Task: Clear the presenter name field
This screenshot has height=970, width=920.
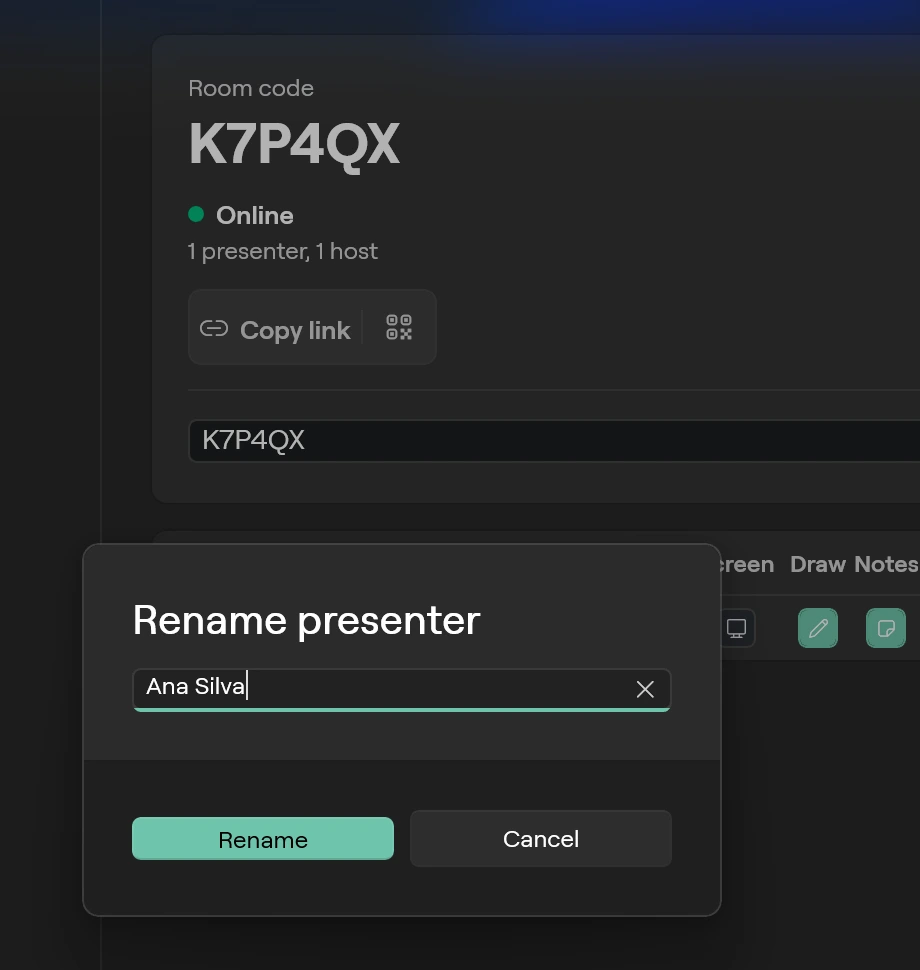Action: point(645,689)
